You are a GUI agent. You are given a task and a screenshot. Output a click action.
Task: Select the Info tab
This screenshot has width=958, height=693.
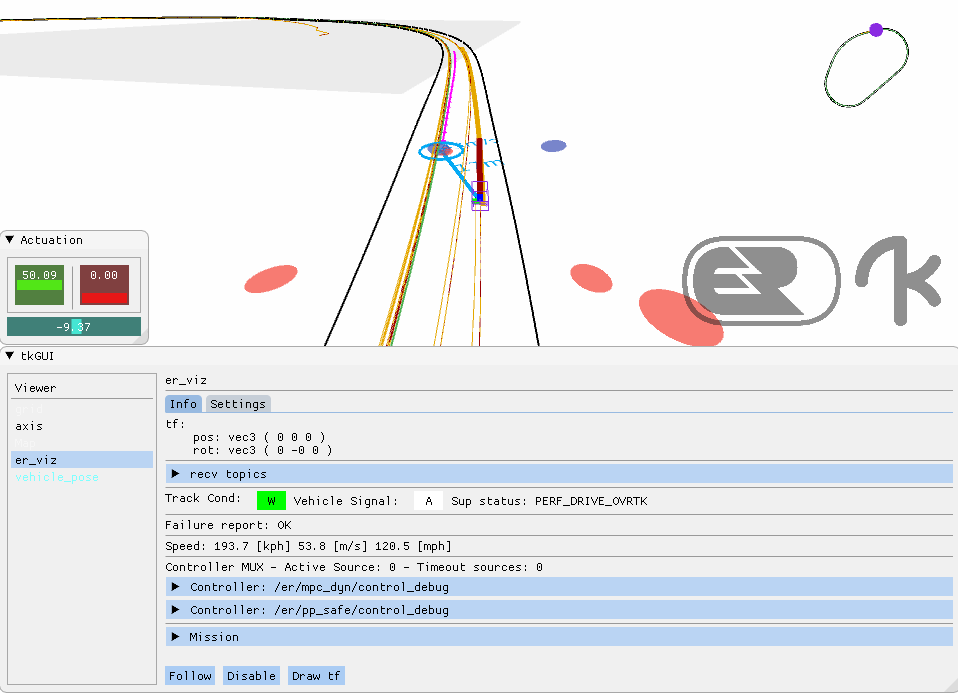click(183, 404)
